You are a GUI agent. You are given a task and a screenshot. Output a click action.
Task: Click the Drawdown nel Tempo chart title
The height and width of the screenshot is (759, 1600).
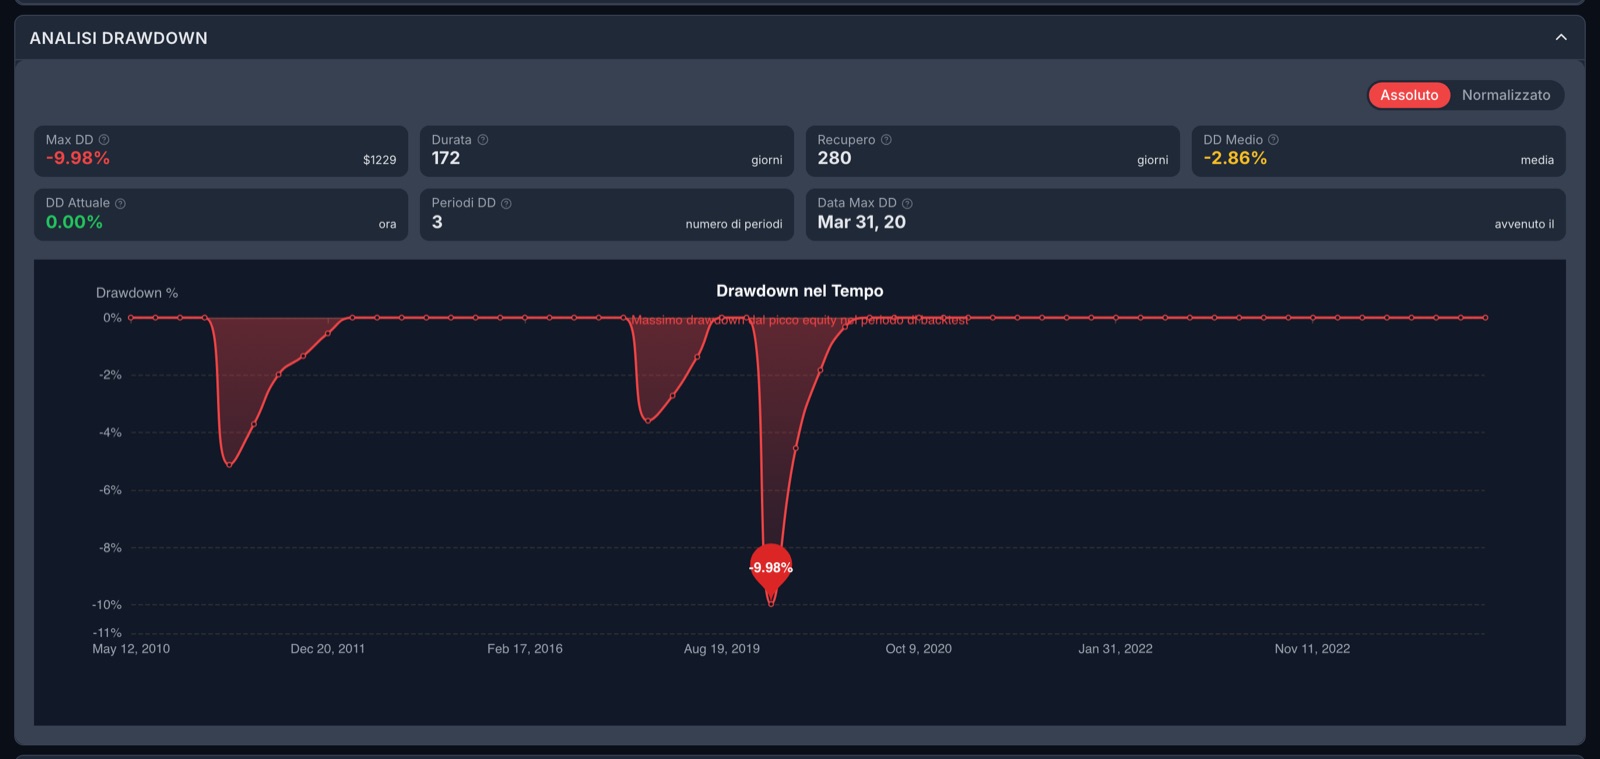point(800,291)
